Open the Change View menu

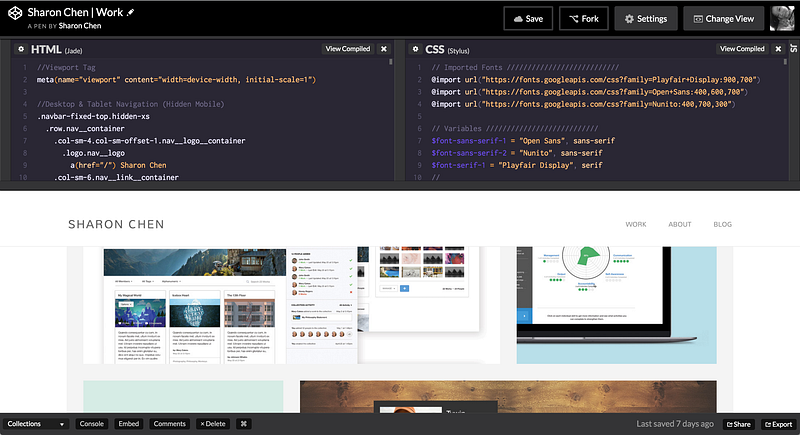723,19
